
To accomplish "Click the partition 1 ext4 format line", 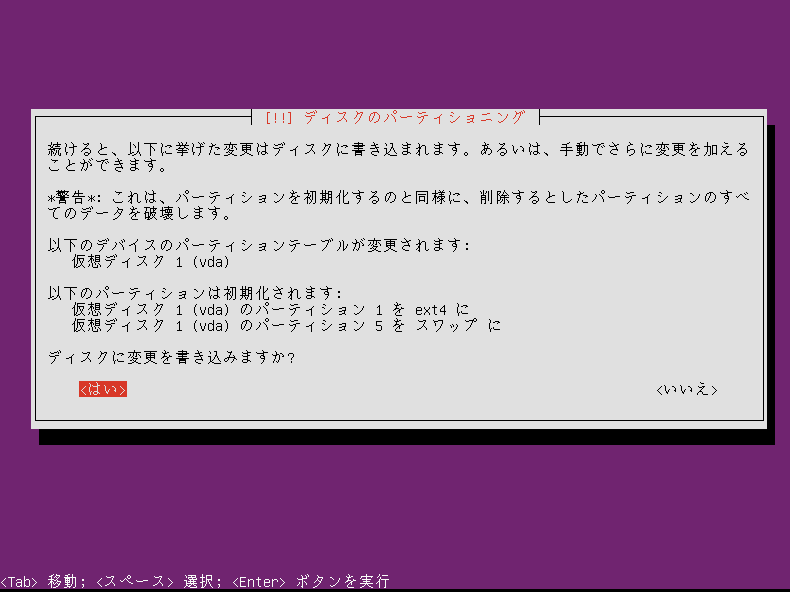I will click(x=270, y=309).
